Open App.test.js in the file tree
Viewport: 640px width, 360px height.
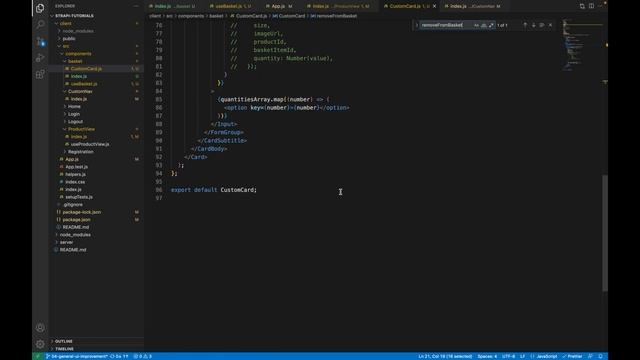click(77, 167)
